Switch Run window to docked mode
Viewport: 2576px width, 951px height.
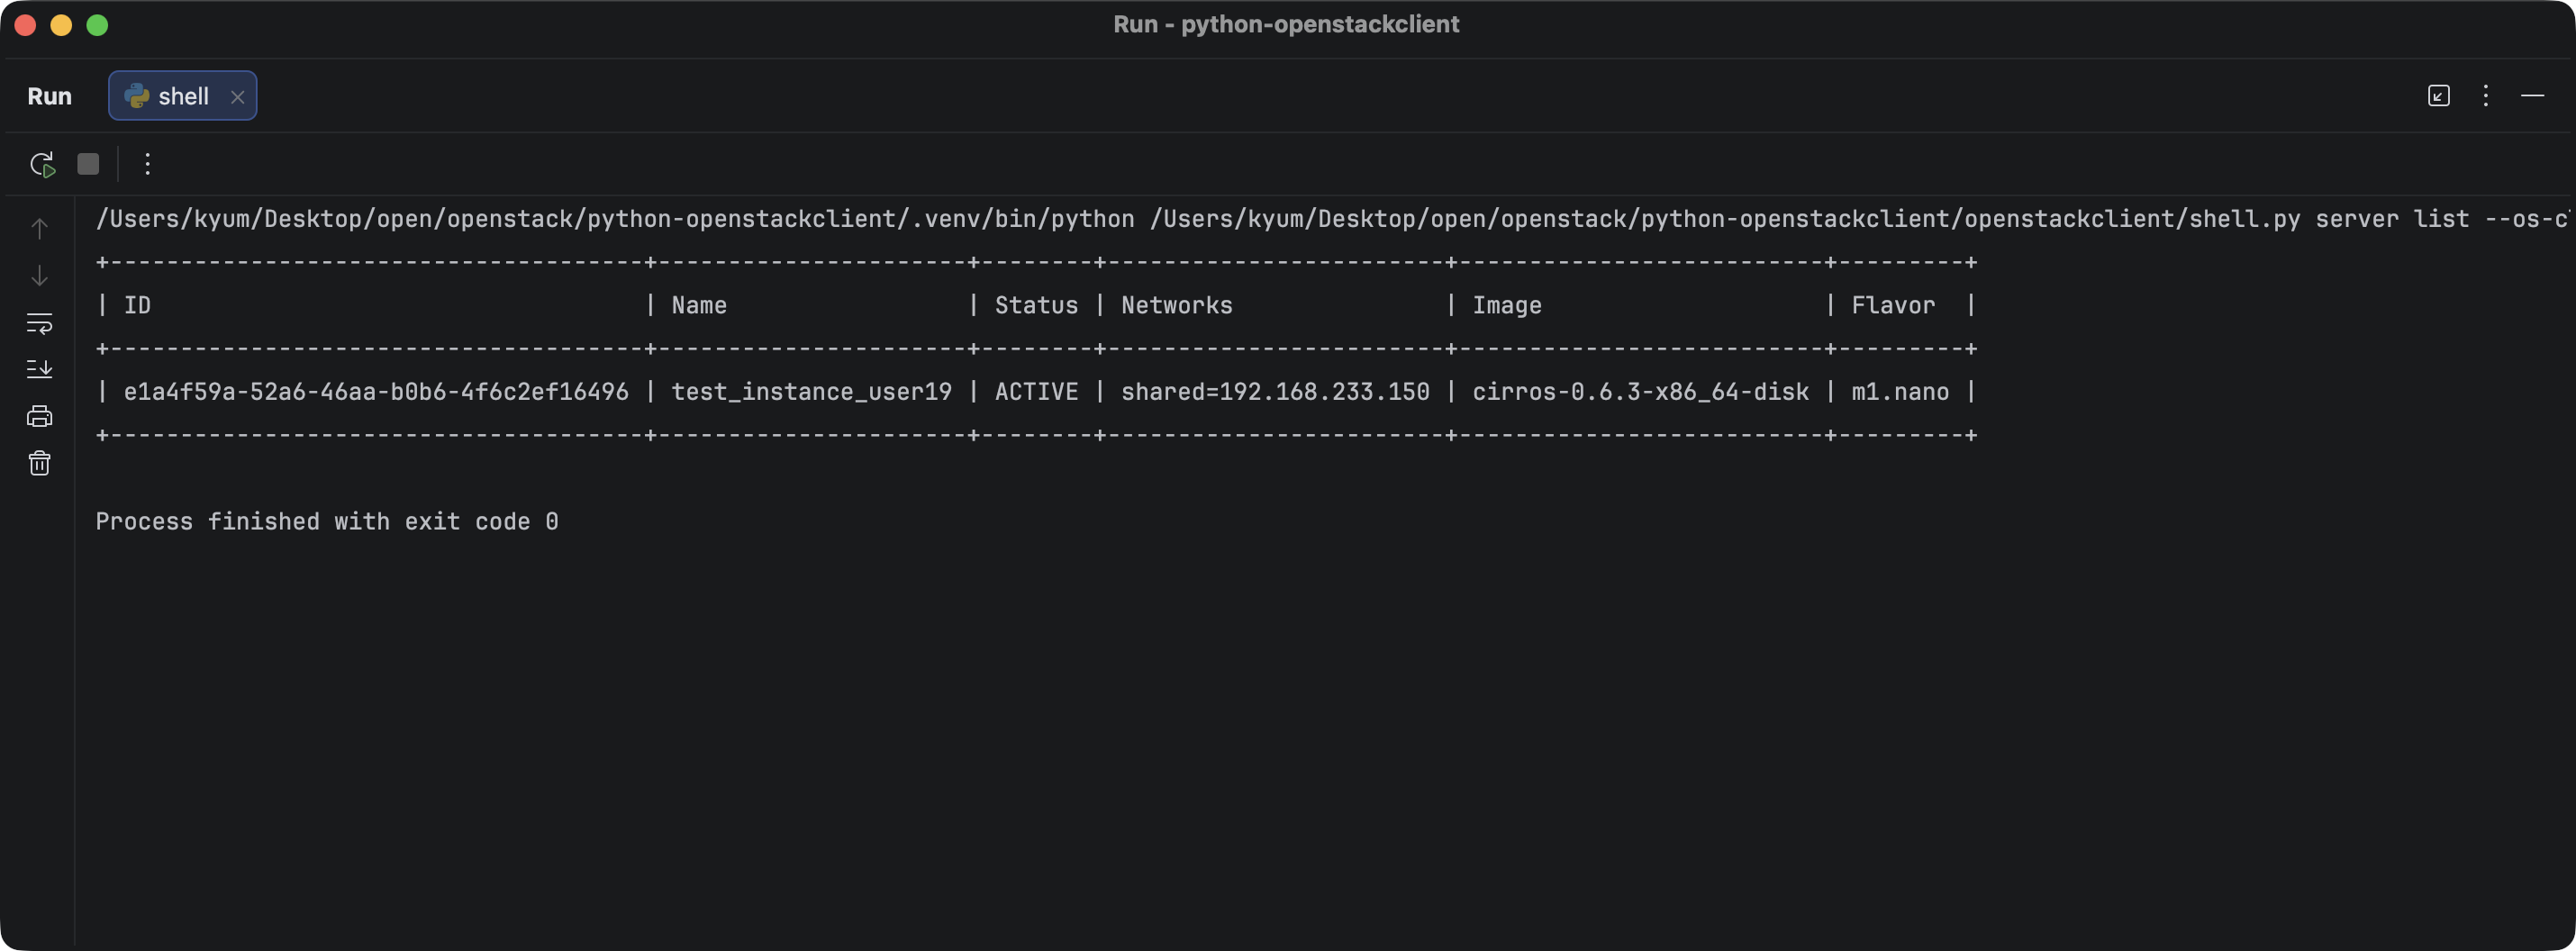pos(2438,96)
